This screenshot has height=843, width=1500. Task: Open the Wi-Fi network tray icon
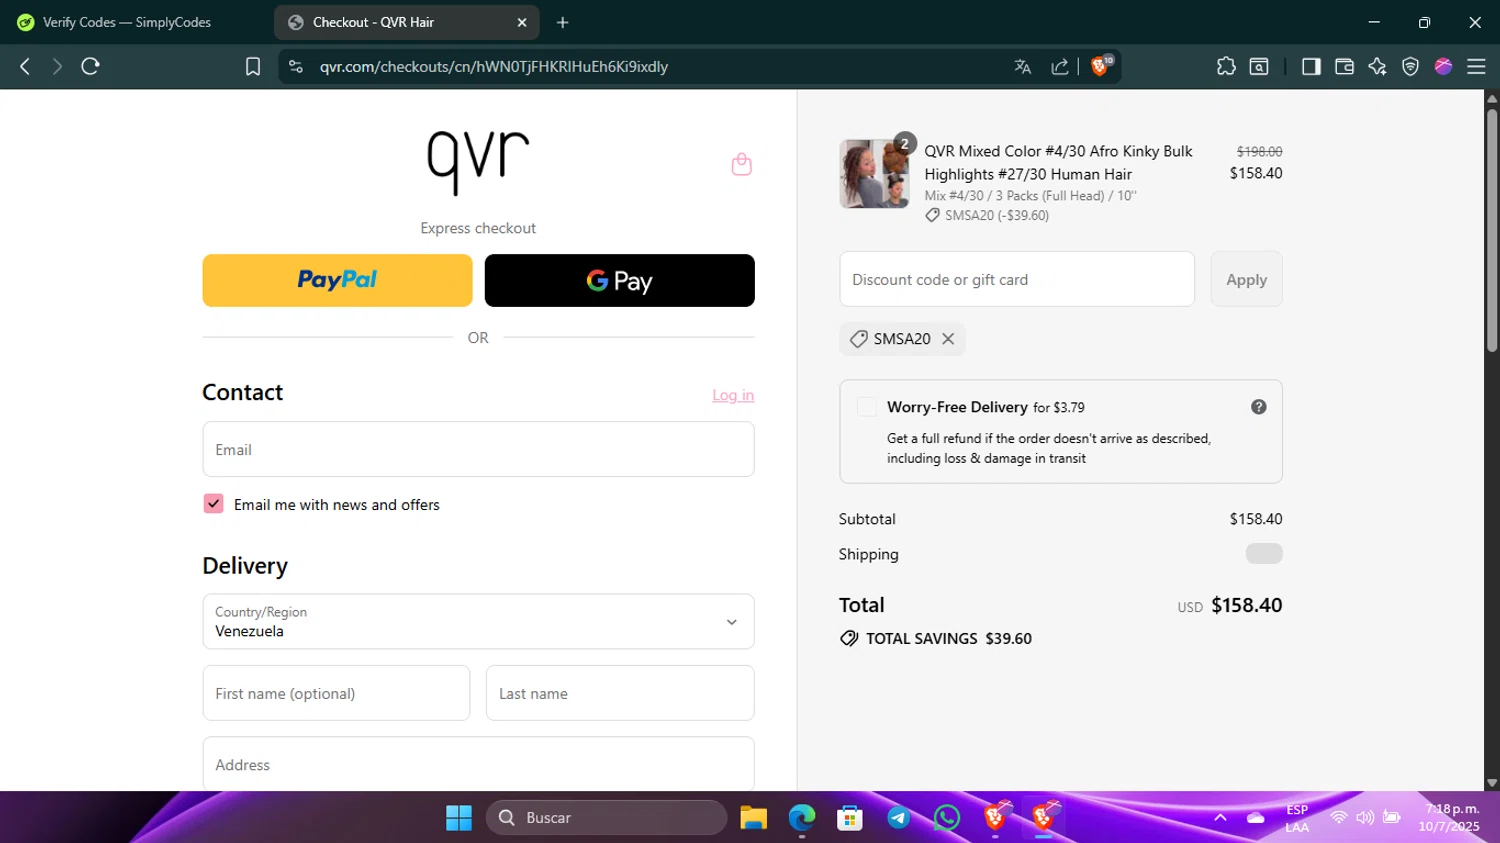click(1338, 817)
